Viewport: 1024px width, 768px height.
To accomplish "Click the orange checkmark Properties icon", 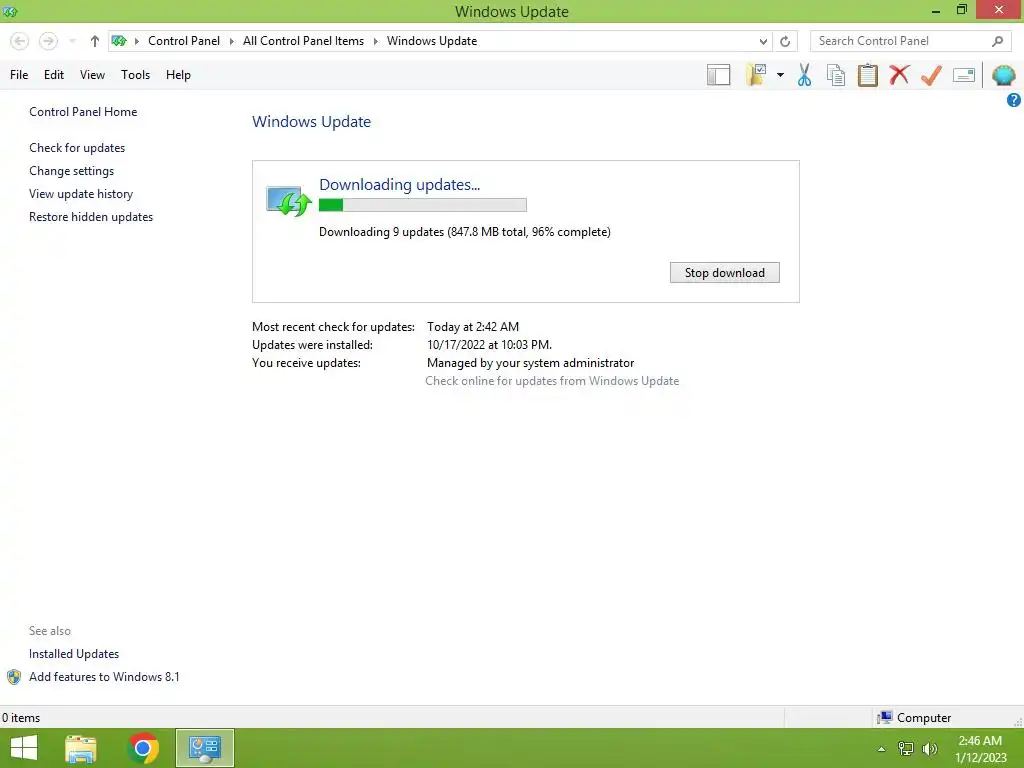I will point(931,75).
